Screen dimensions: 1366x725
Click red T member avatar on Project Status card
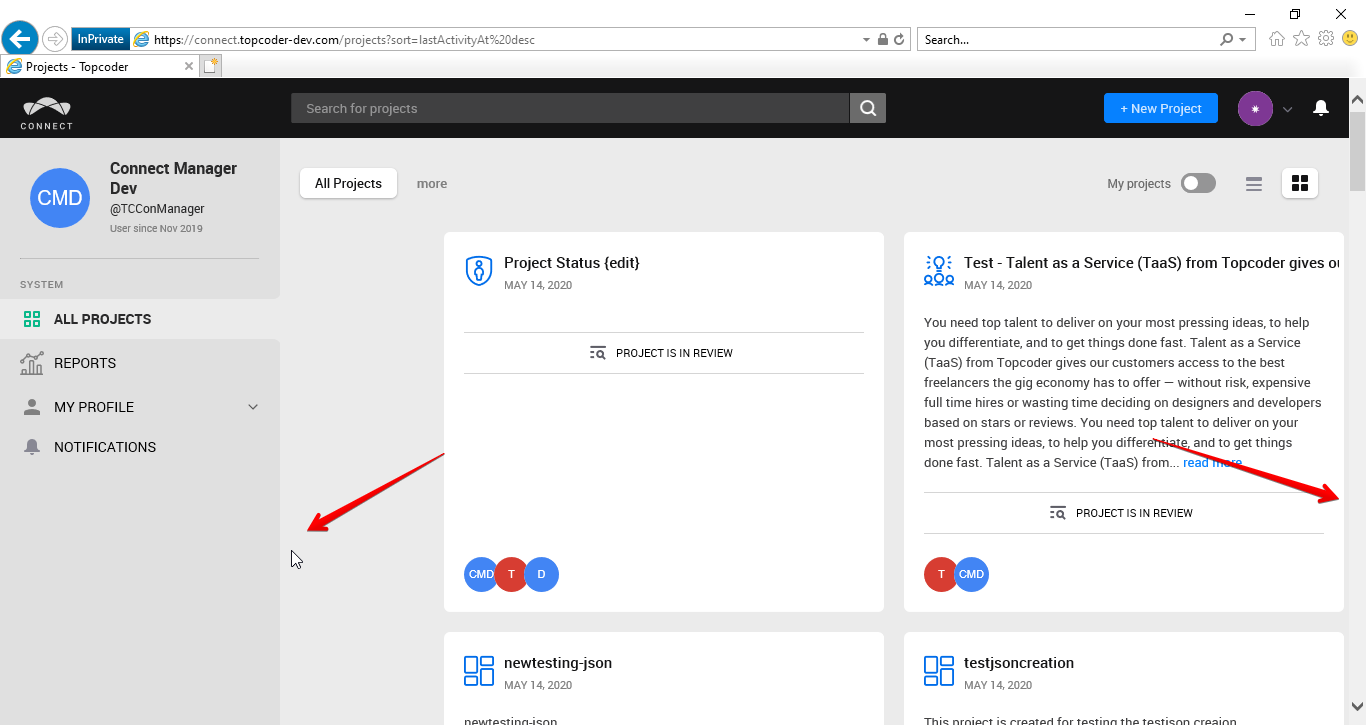point(511,574)
